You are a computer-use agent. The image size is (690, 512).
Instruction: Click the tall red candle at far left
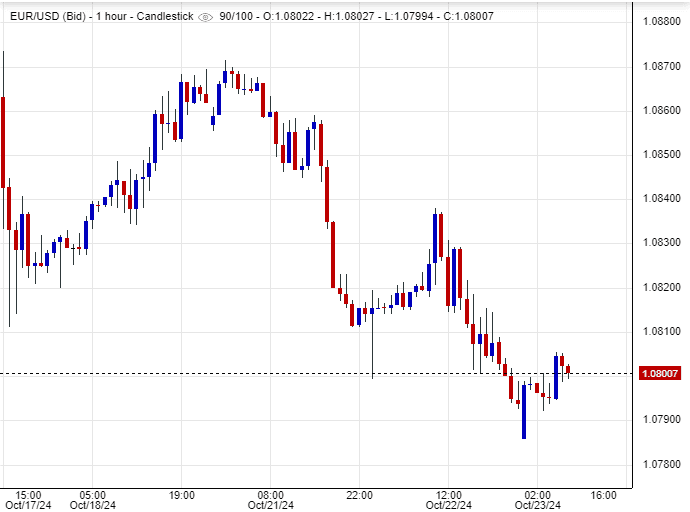[4, 160]
